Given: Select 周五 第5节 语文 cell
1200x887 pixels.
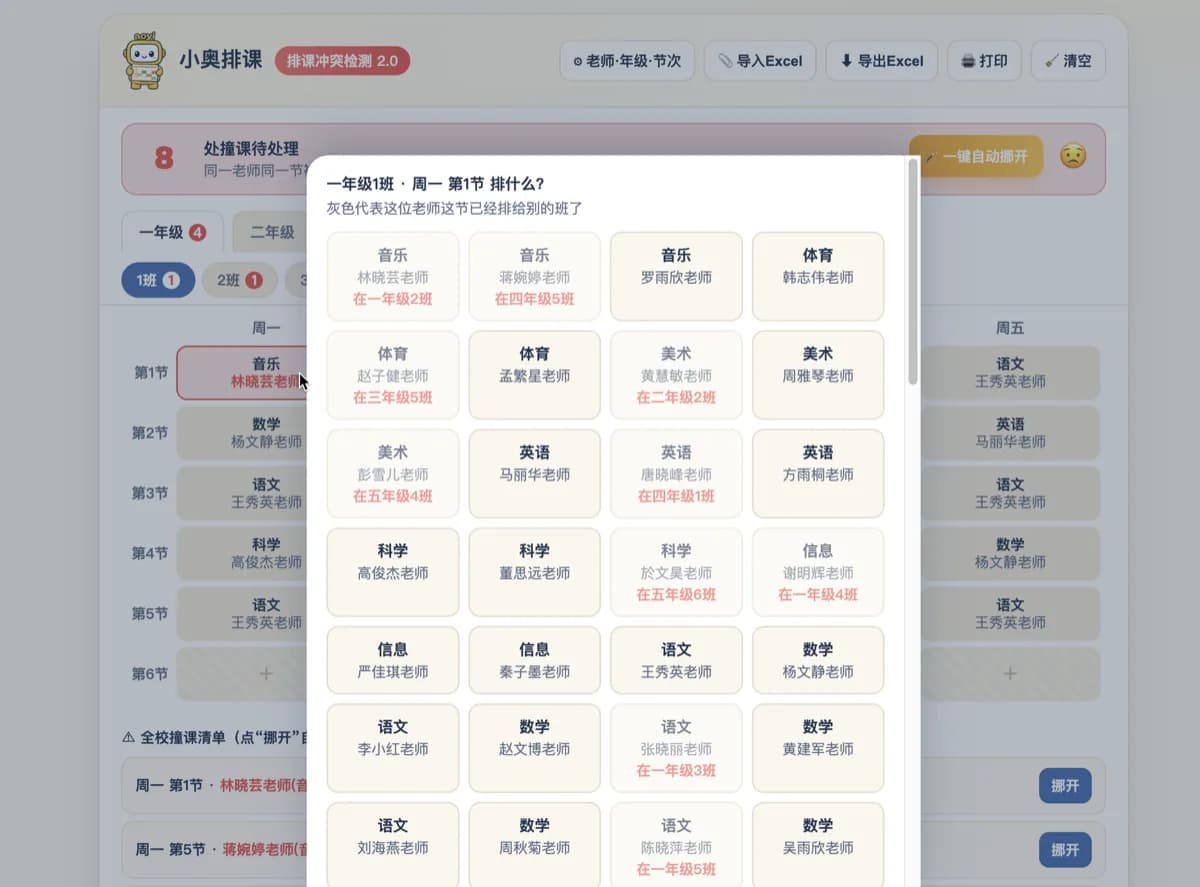Looking at the screenshot, I should pyautogui.click(x=1010, y=613).
